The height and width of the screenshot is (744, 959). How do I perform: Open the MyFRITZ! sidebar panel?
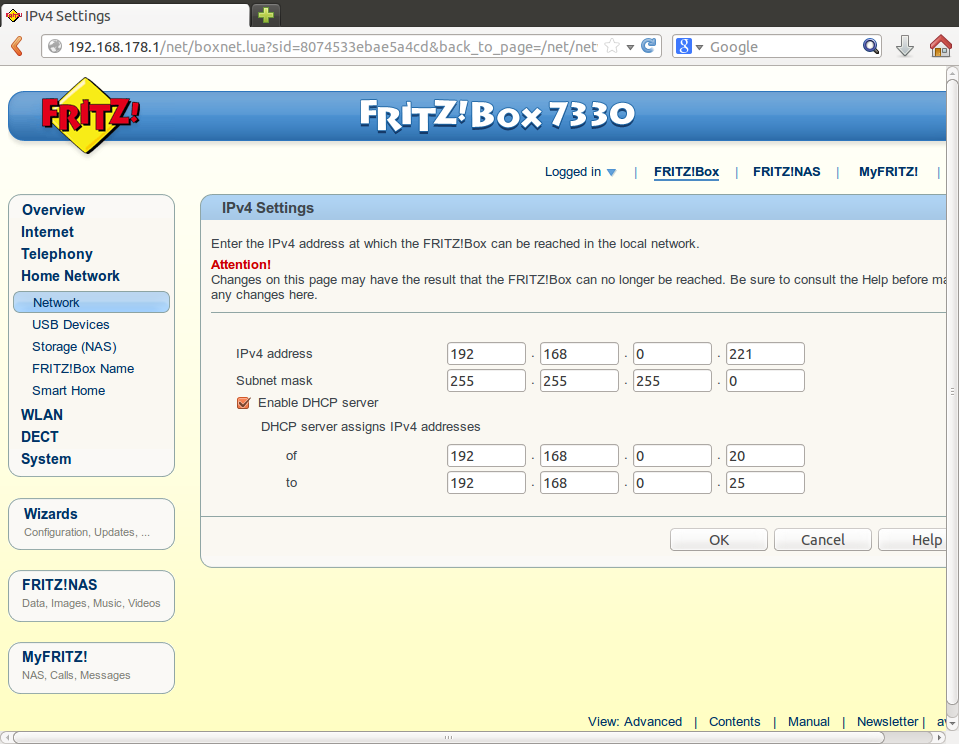point(91,668)
